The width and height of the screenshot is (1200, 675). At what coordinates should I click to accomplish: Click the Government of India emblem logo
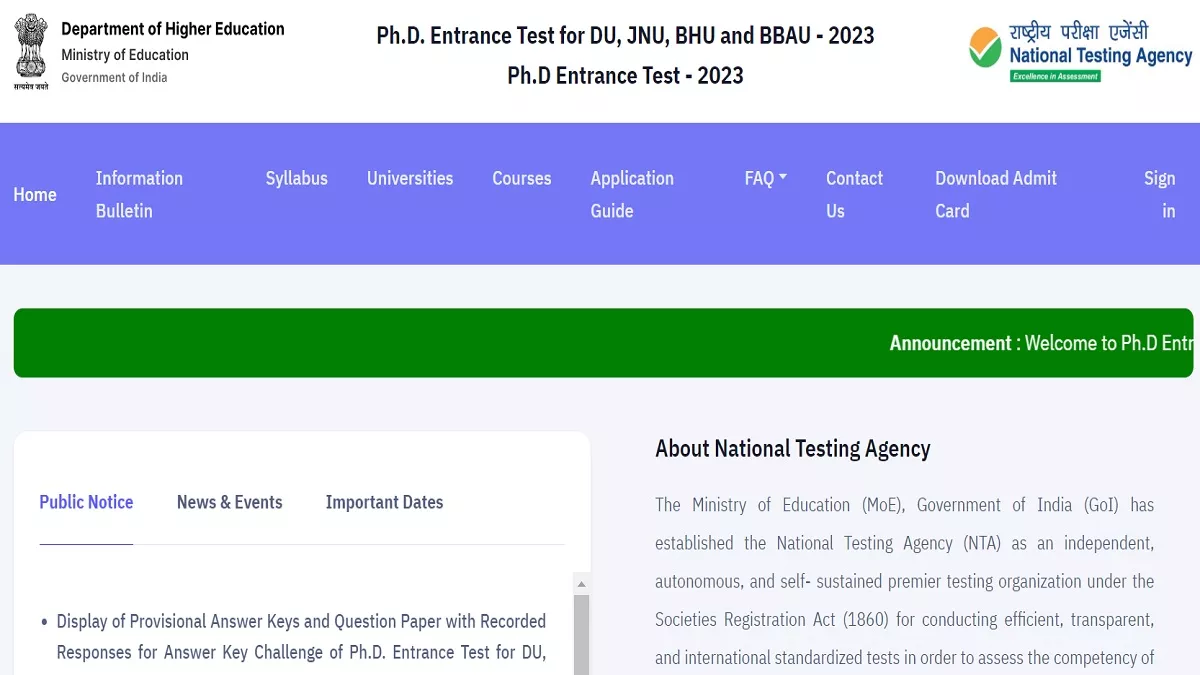pos(31,50)
